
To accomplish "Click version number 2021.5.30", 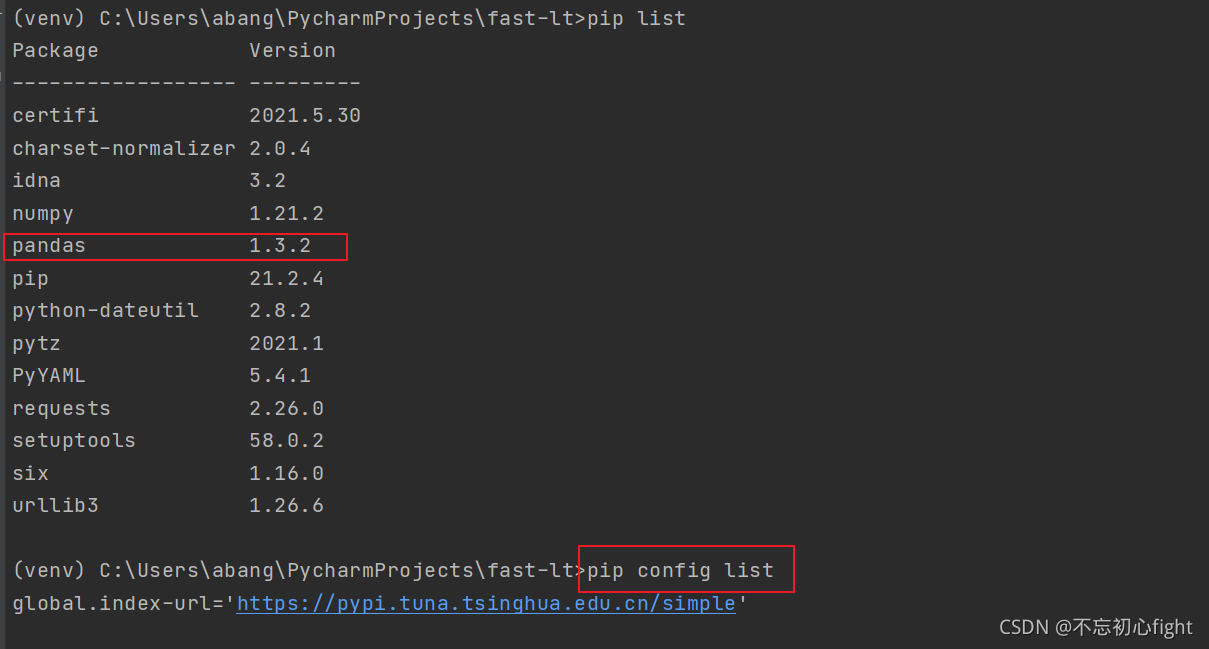I will (x=304, y=115).
